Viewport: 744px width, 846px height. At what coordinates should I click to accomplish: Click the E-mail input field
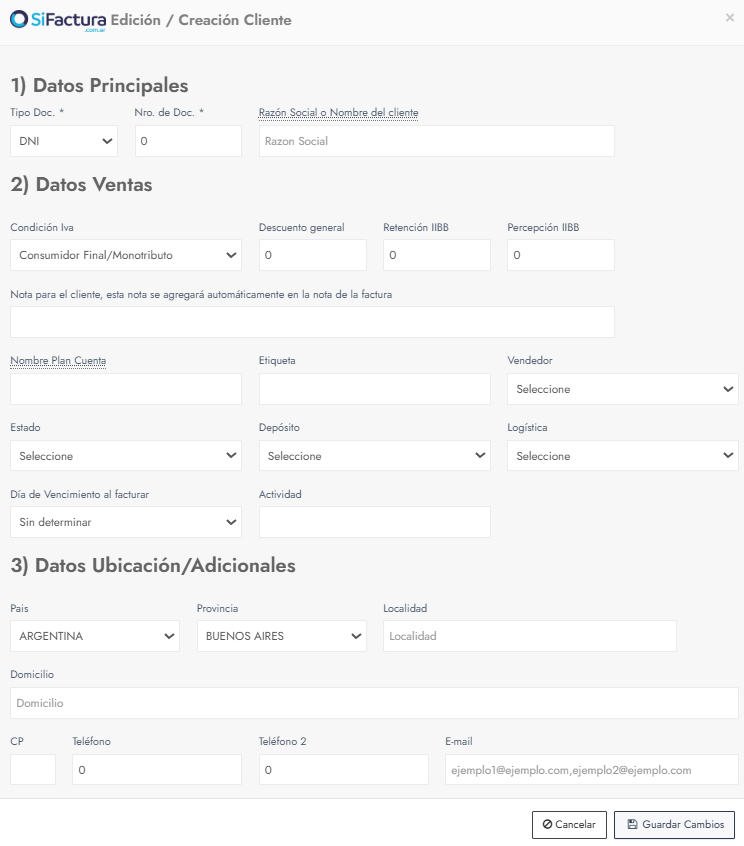point(592,770)
